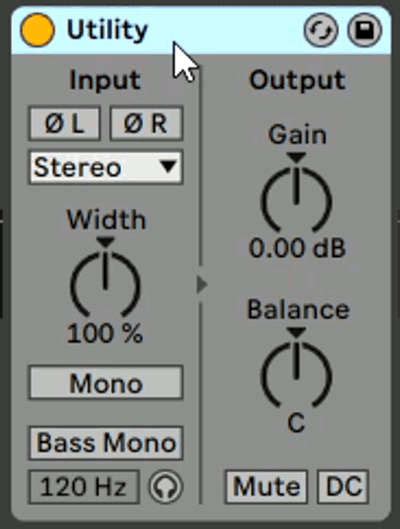The image size is (400, 529).
Task: Click the dropdown arrow beside Stereo
Action: [x=168, y=167]
